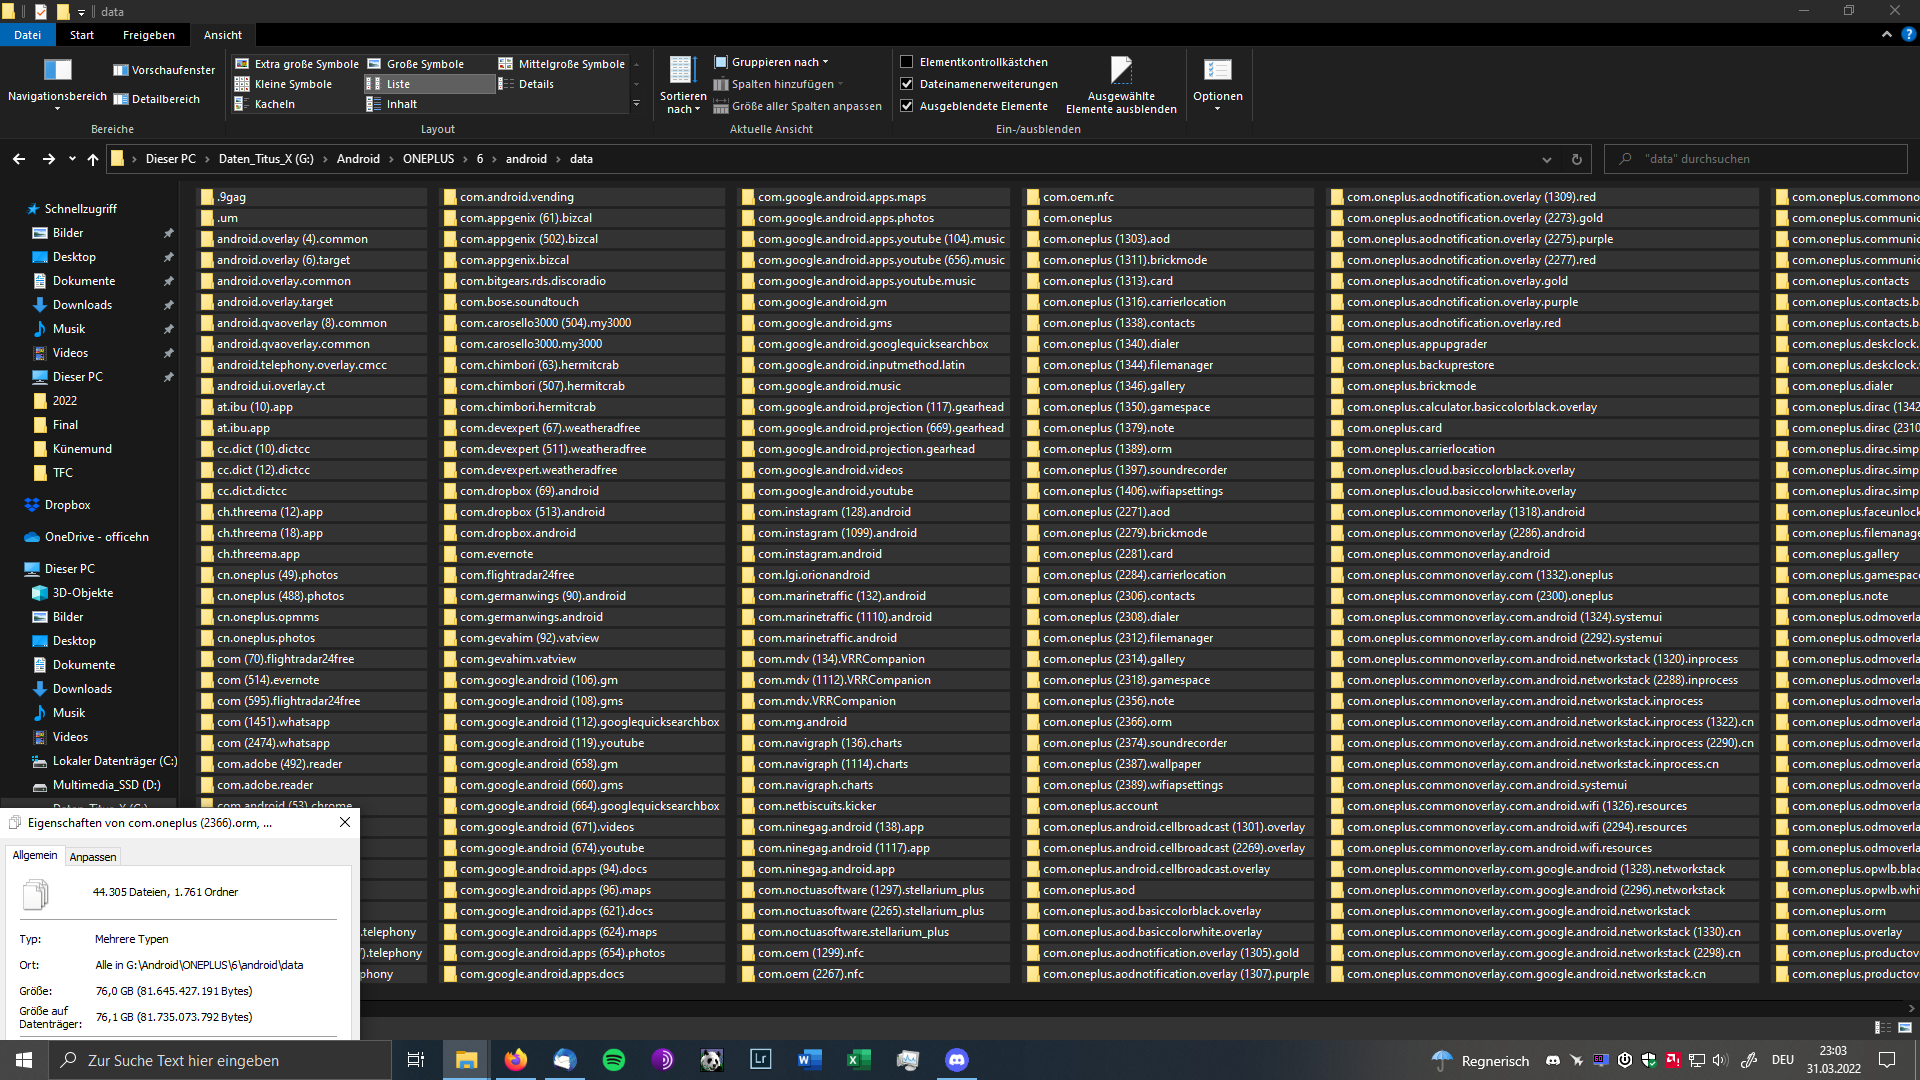Open the Datei menu tab
Viewport: 1920px width, 1080px height.
click(x=27, y=35)
